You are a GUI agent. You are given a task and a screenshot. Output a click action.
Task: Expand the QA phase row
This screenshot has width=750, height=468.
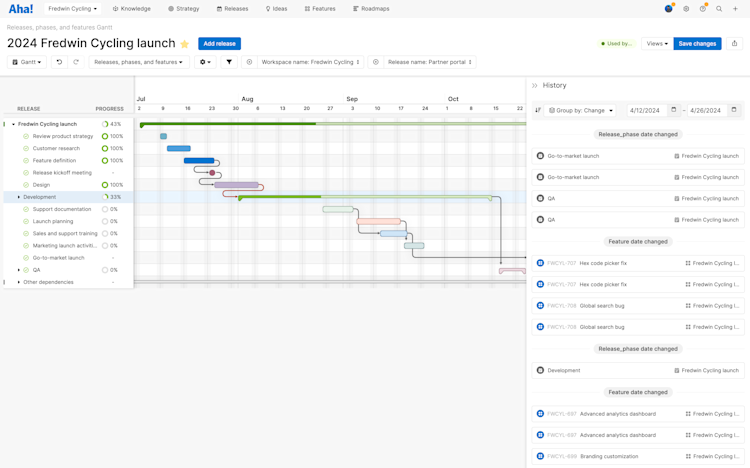[x=19, y=270]
